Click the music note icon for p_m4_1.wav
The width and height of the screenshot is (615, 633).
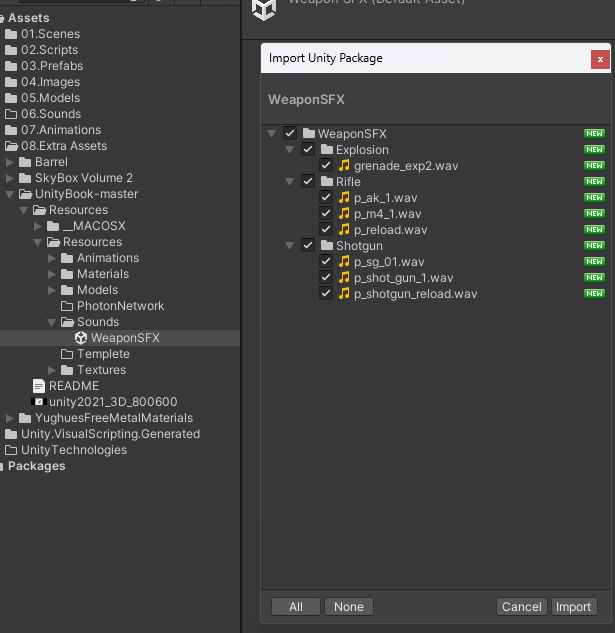coord(344,214)
